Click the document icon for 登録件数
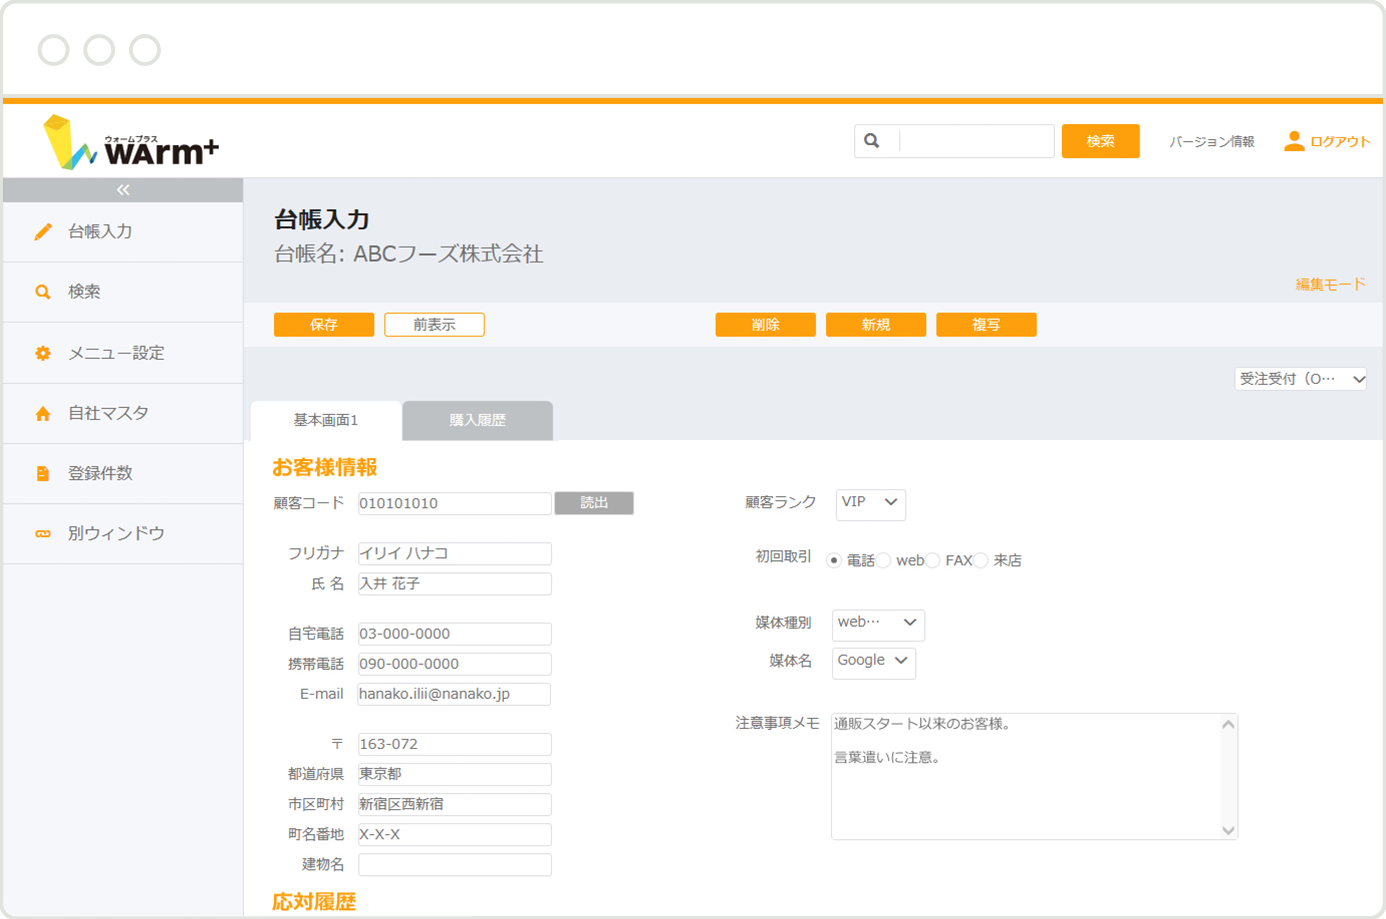 click(x=43, y=473)
